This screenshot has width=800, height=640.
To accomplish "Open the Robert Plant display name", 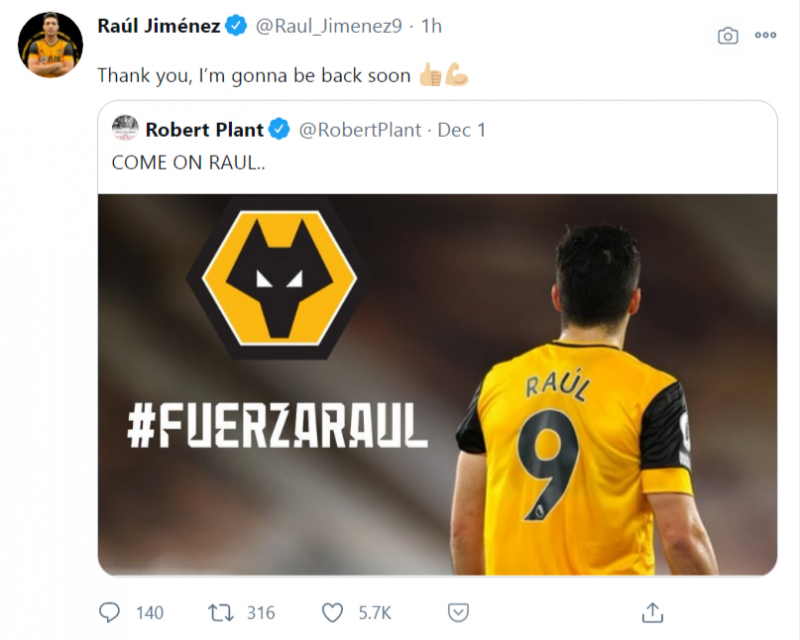I will (204, 129).
